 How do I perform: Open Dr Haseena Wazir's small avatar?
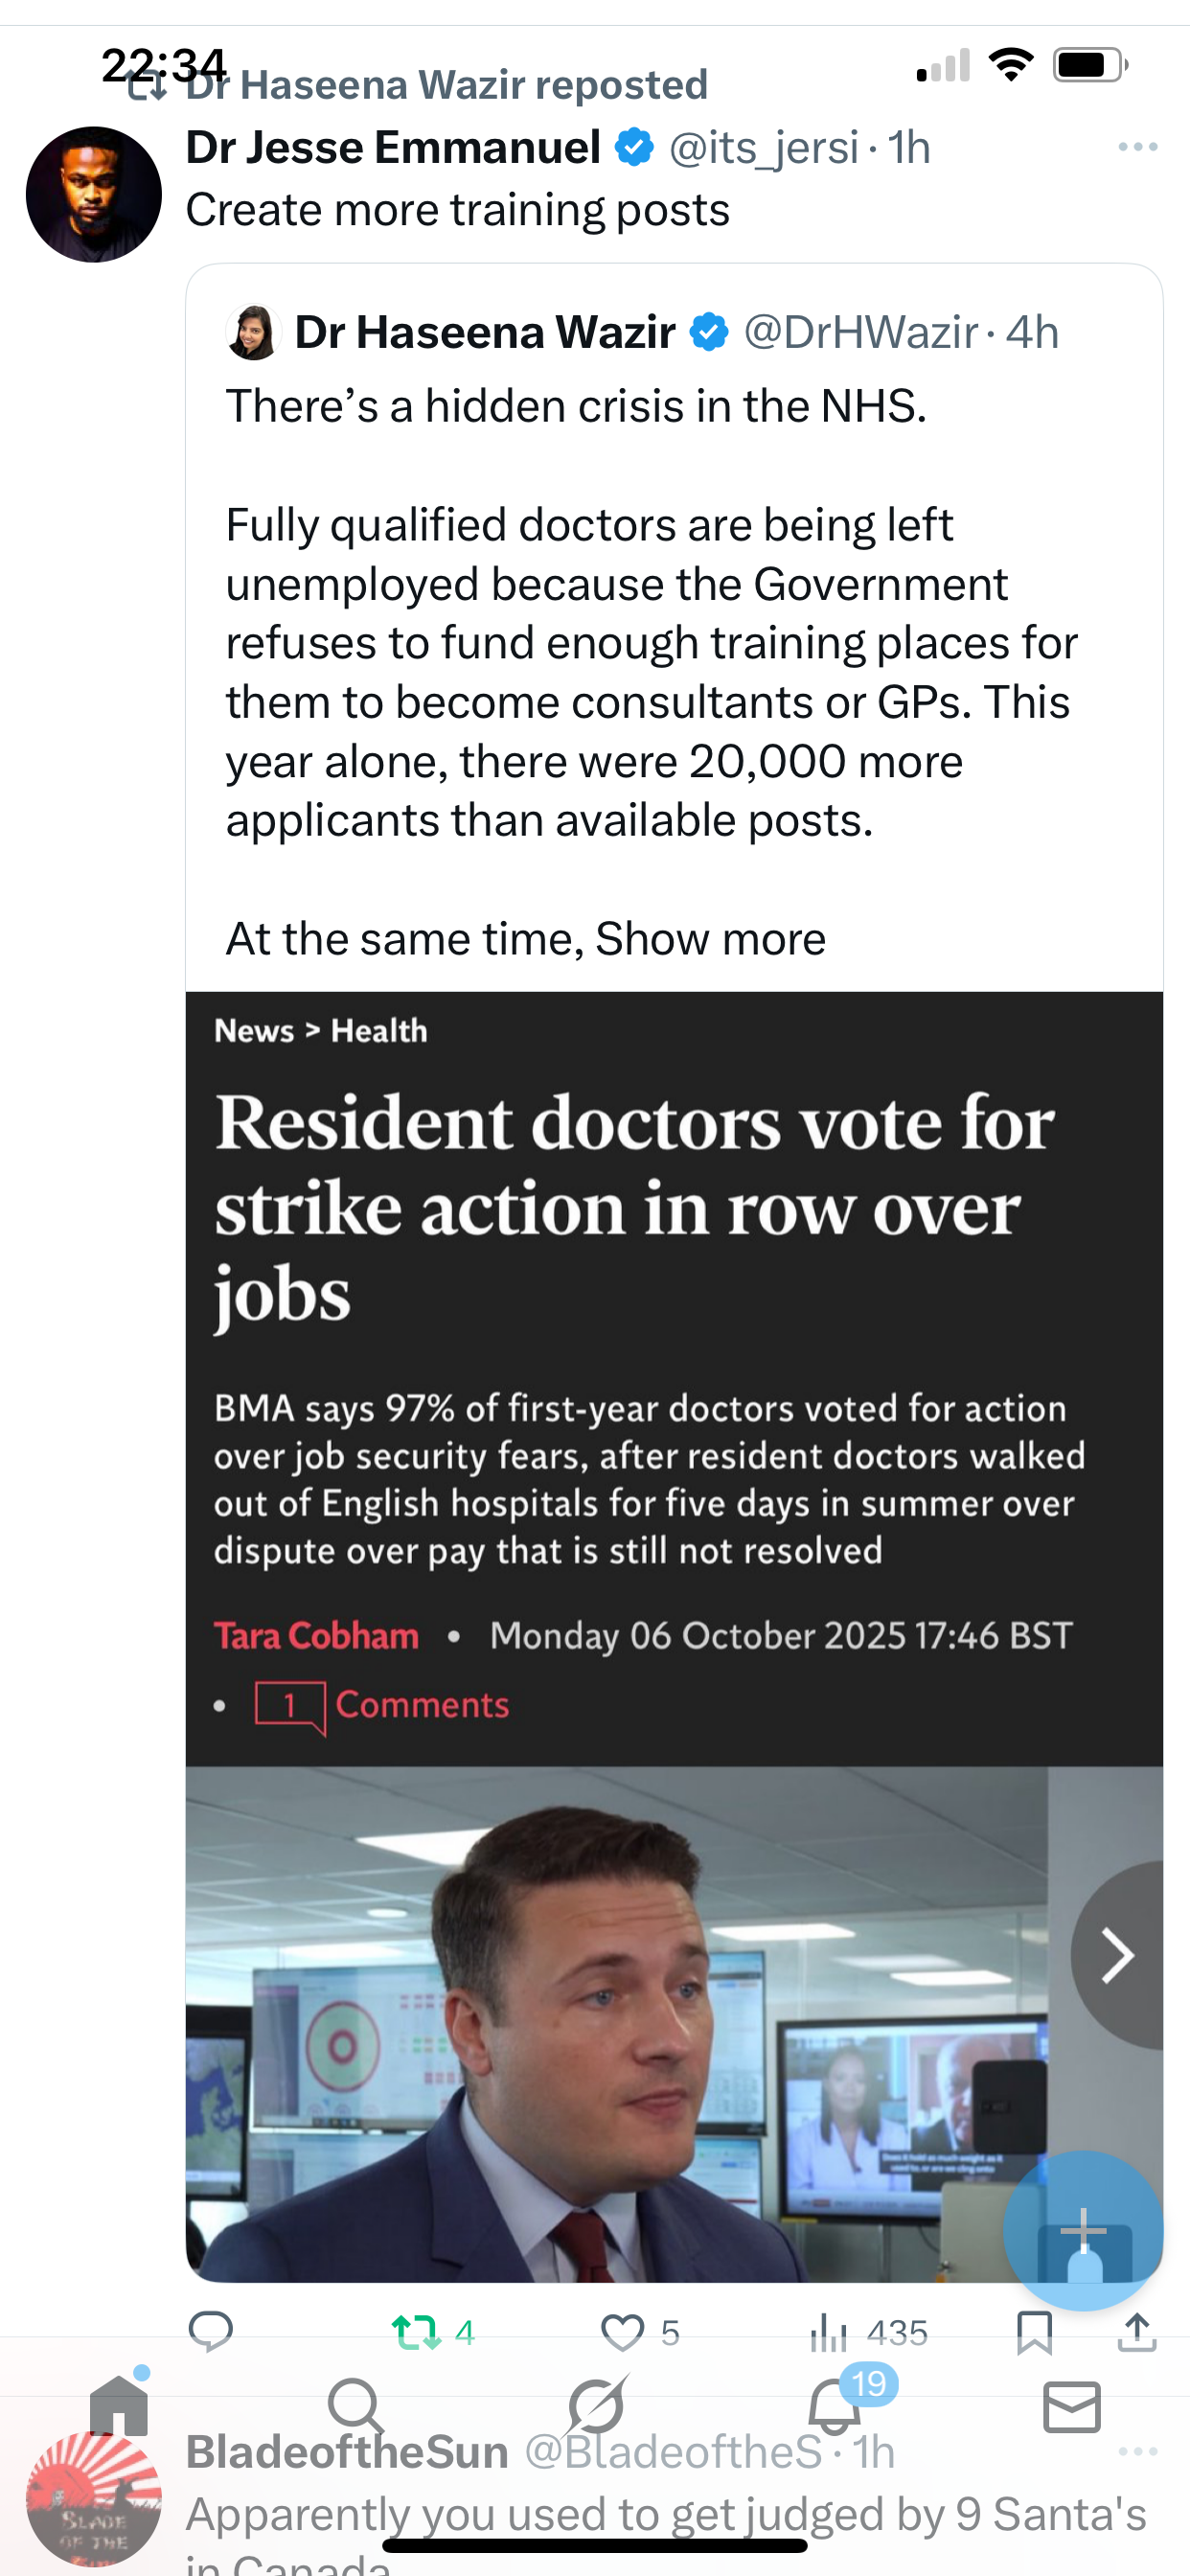tap(253, 332)
